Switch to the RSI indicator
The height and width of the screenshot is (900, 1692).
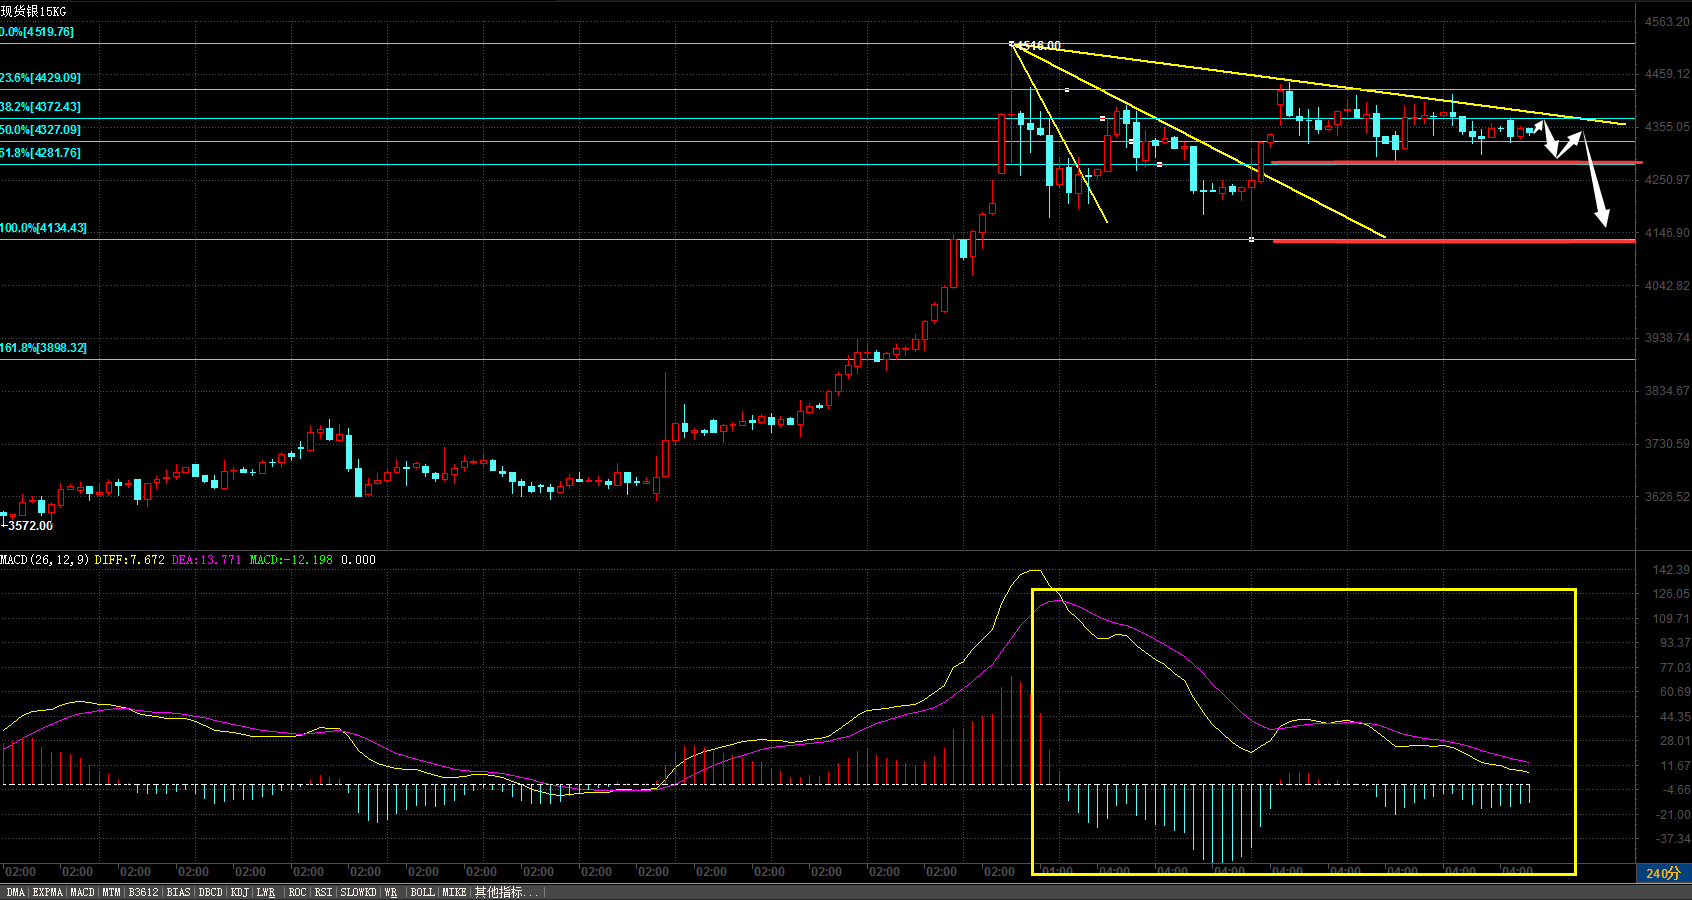323,892
